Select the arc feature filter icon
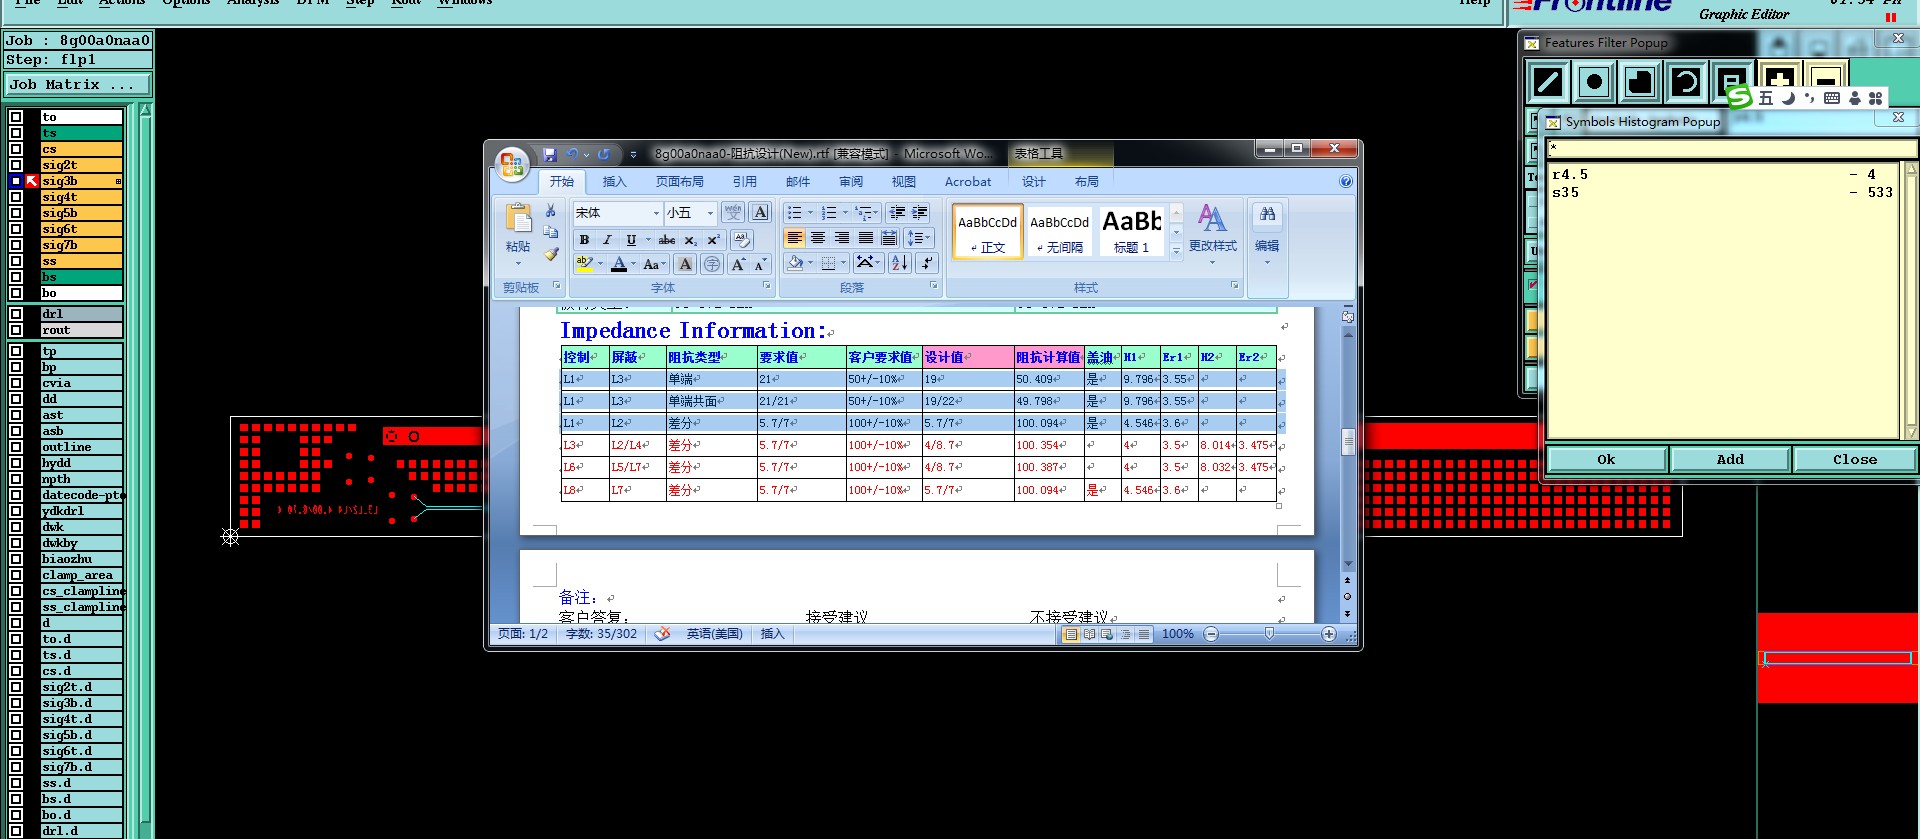This screenshot has width=1920, height=839. (1686, 82)
